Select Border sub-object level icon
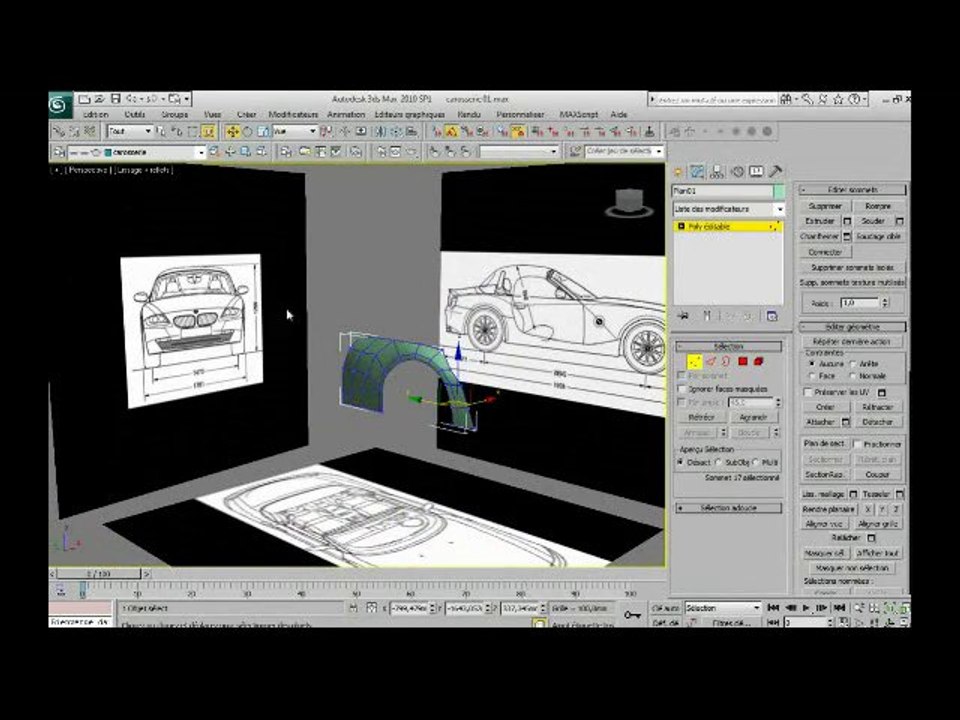The height and width of the screenshot is (720, 960). [726, 361]
